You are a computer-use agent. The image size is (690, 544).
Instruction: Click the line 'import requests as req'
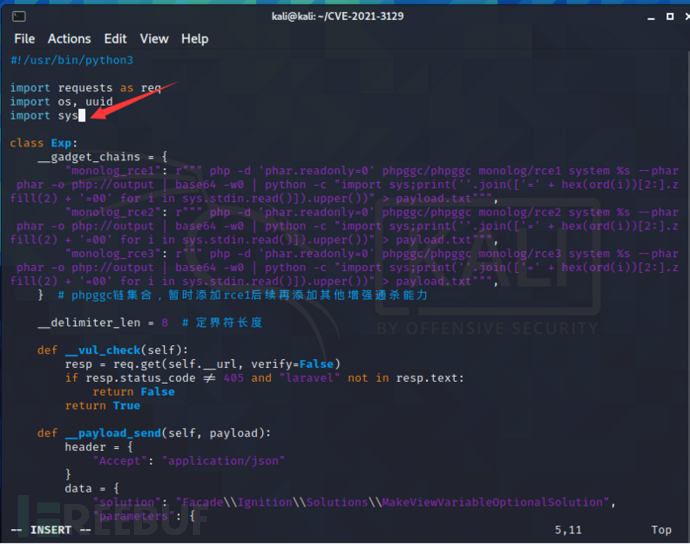(x=86, y=88)
